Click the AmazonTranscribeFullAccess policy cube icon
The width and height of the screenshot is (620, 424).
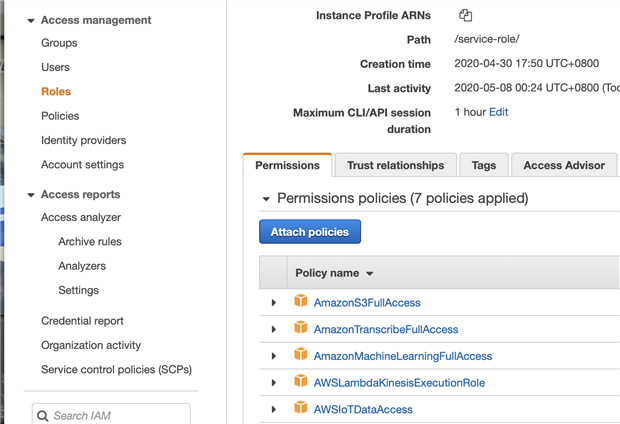(x=301, y=327)
